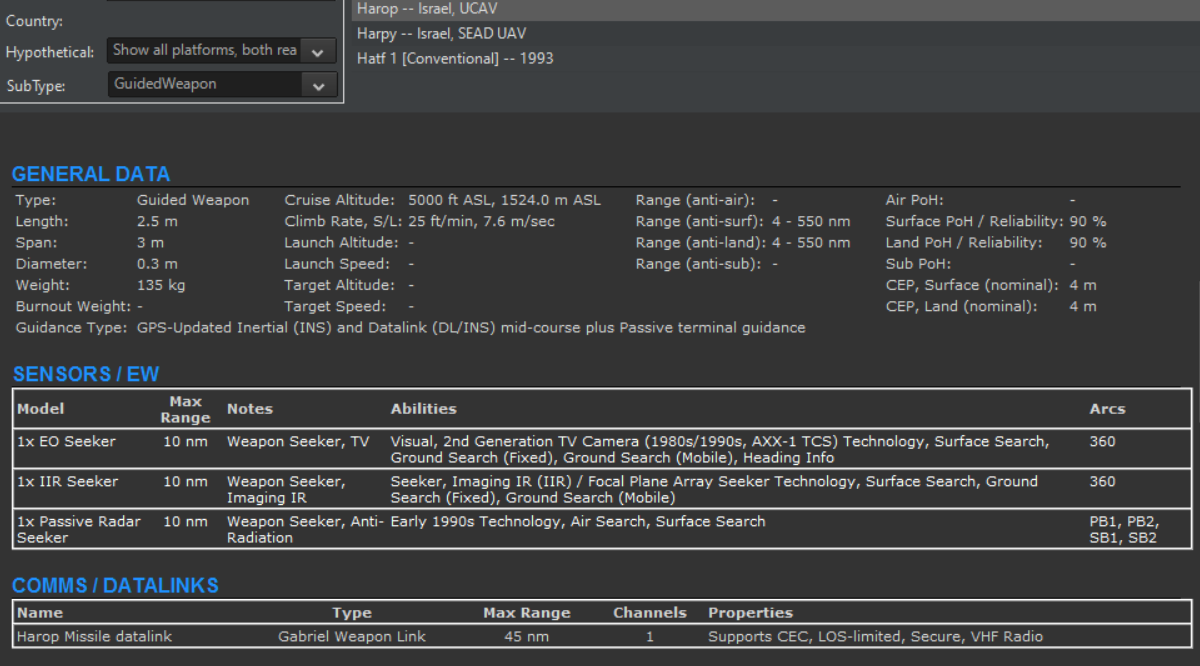
Task: Select Harop -- Israel, UCAV in the list
Action: click(775, 9)
